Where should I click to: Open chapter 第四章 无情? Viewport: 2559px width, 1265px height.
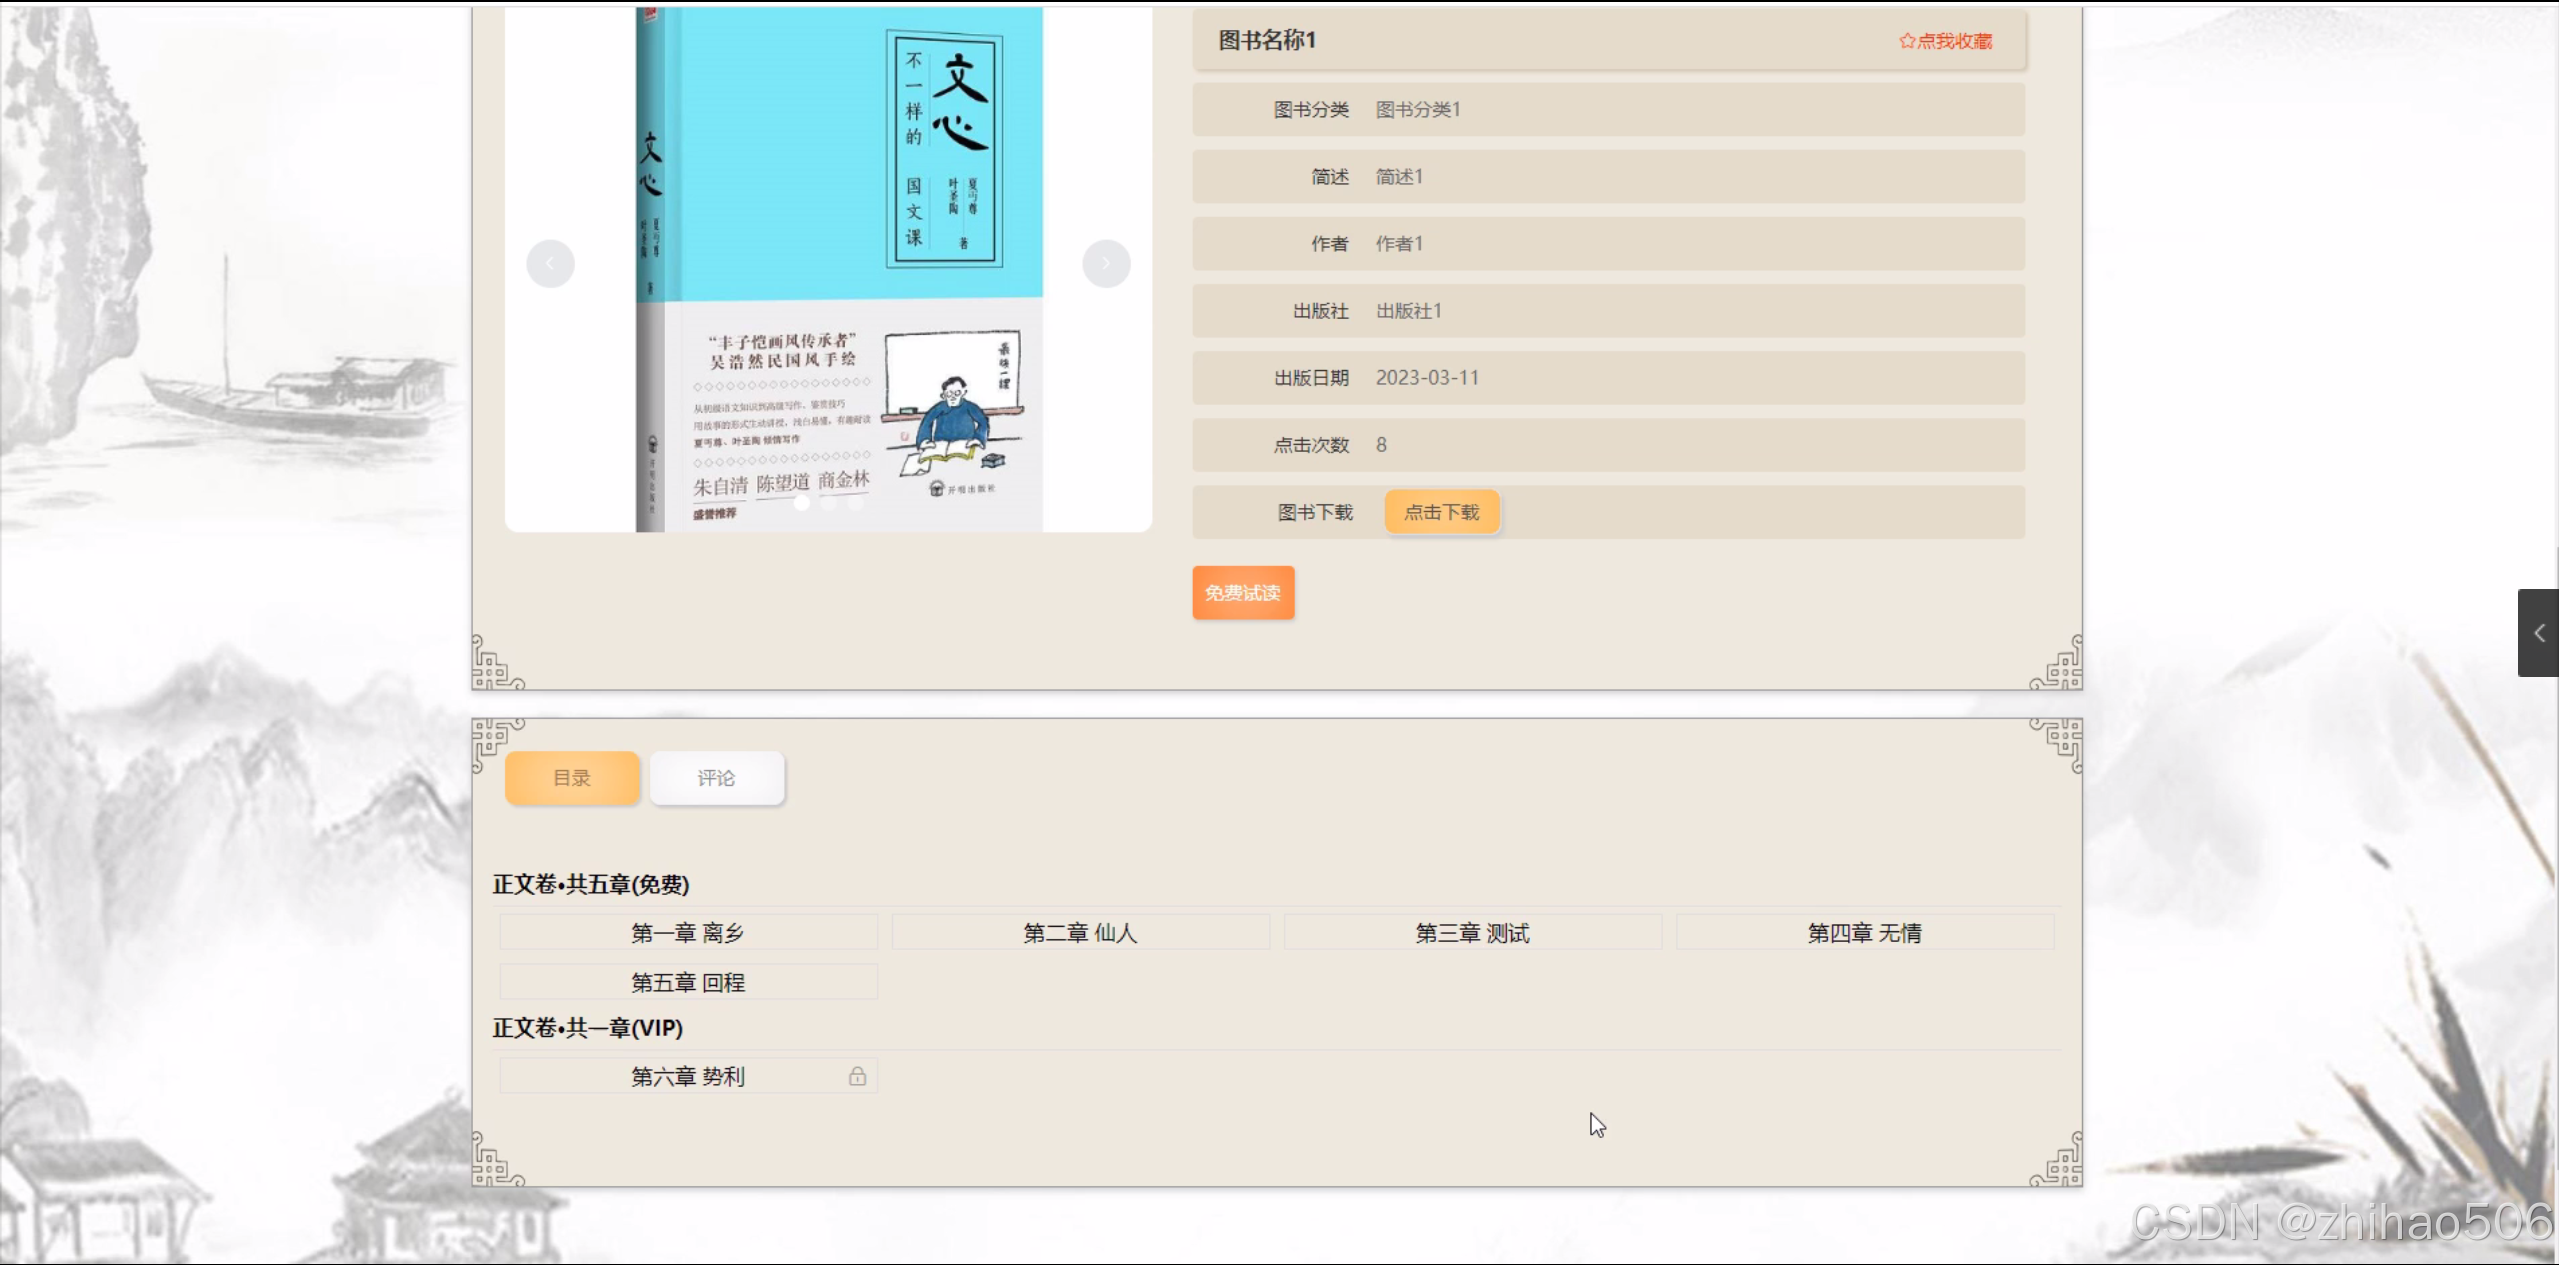[x=1864, y=933]
